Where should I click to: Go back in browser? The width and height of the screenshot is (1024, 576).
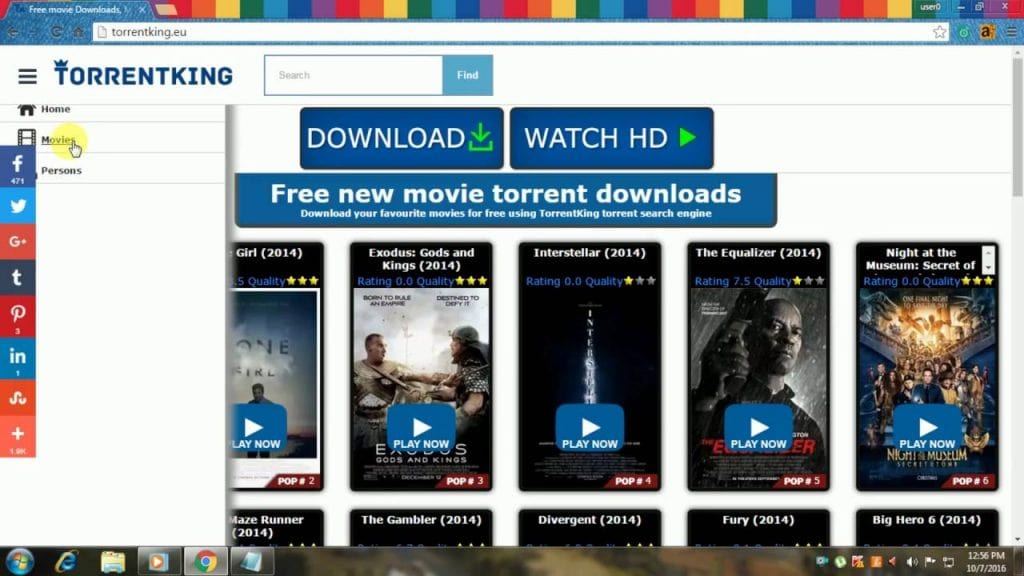coord(12,32)
